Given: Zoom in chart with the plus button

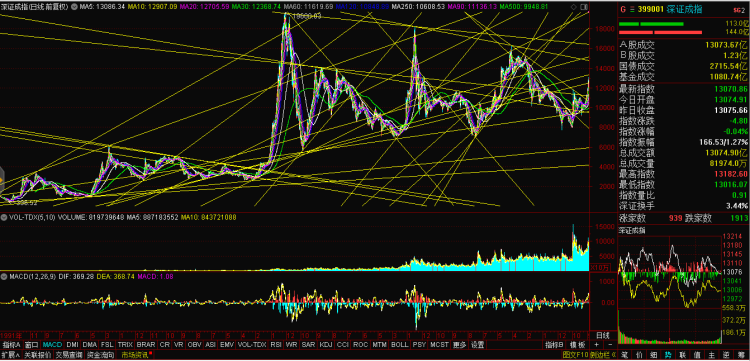Looking at the screenshot, I should (596, 345).
